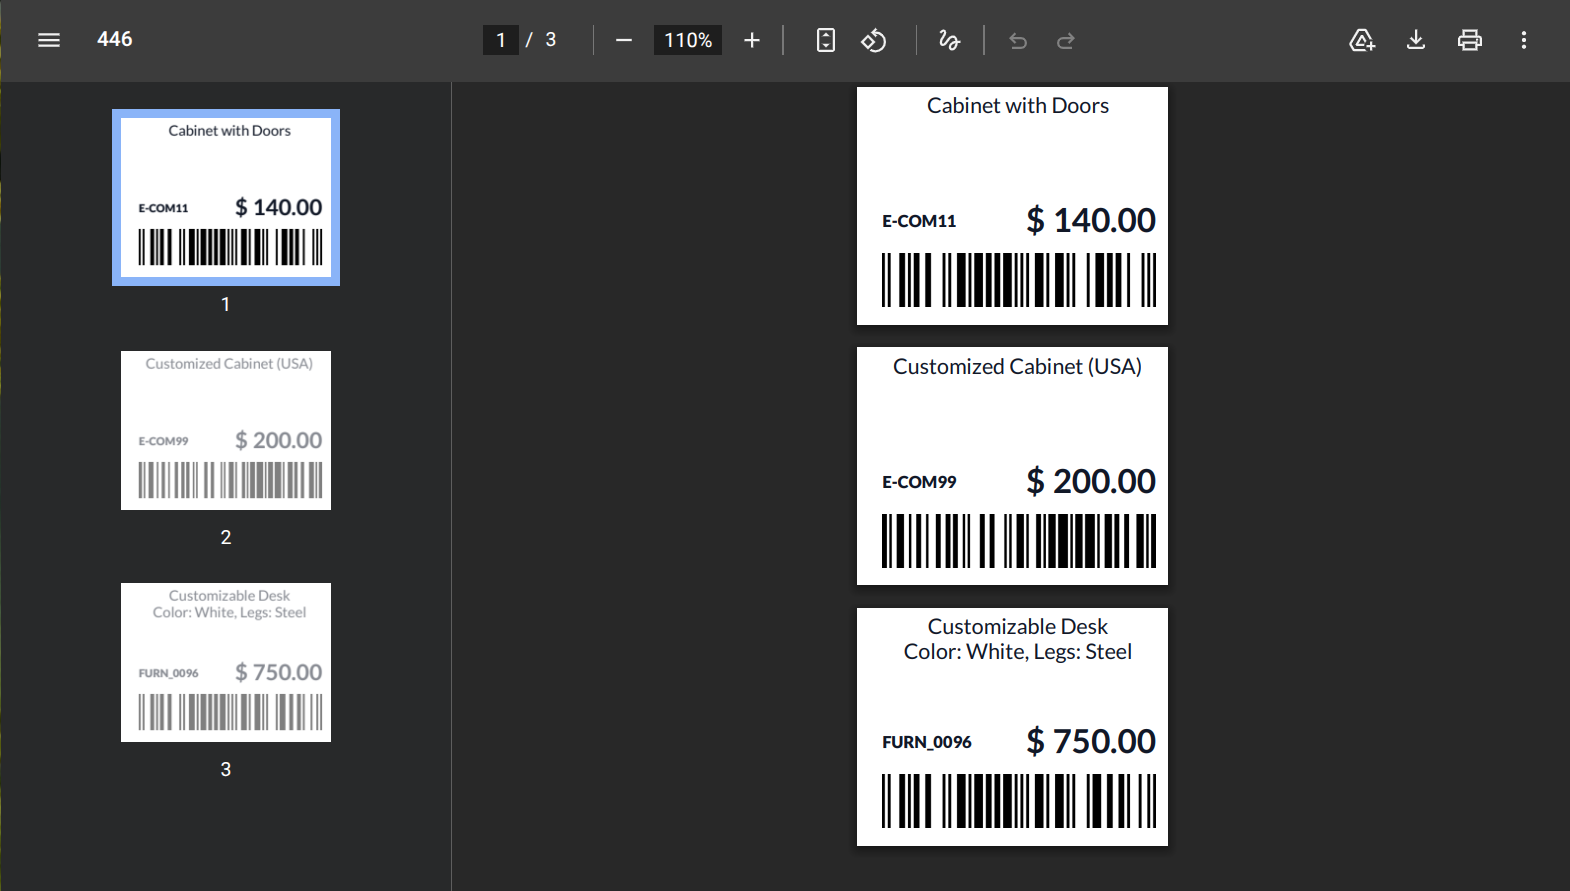The image size is (1570, 891).
Task: Click the fit to page icon
Action: click(826, 40)
